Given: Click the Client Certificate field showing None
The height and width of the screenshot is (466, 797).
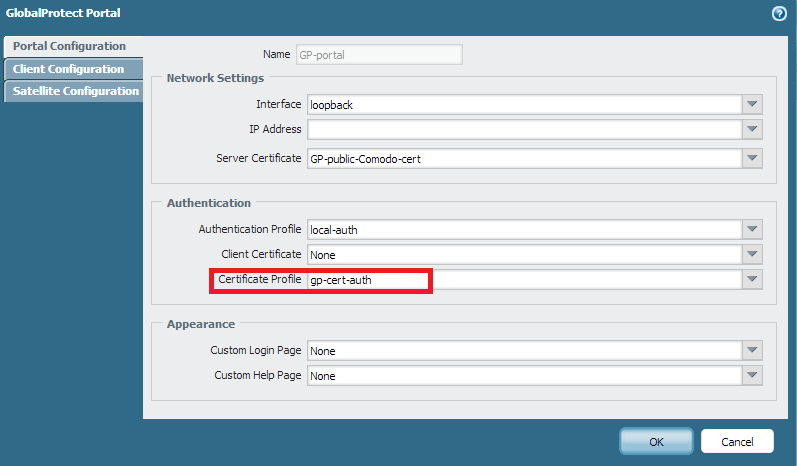Looking at the screenshot, I should (525, 254).
